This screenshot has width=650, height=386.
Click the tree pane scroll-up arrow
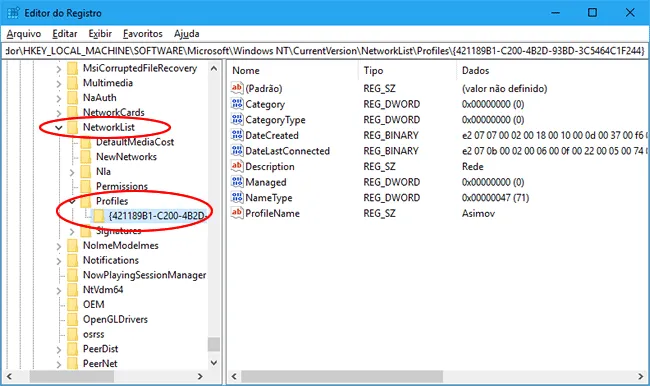click(214, 68)
